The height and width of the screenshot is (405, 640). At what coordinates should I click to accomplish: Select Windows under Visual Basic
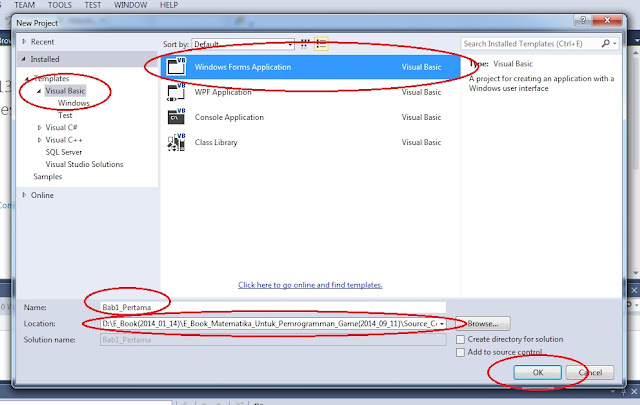[73, 103]
